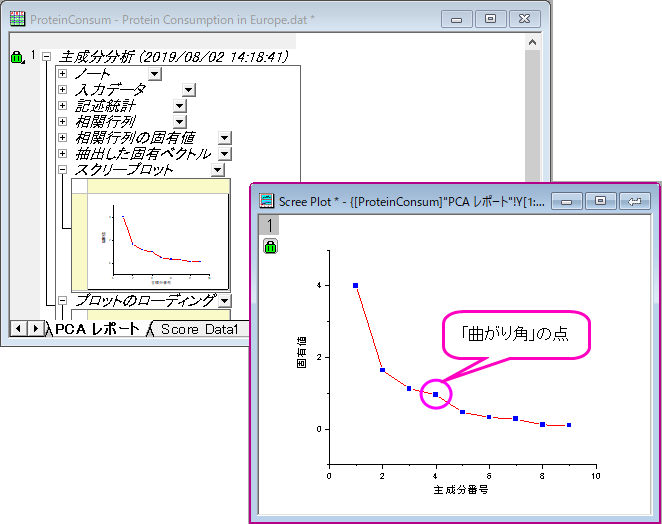Image resolution: width=662 pixels, height=524 pixels.
Task: Click the sheet tab scroll-right arrow
Action: pos(35,329)
